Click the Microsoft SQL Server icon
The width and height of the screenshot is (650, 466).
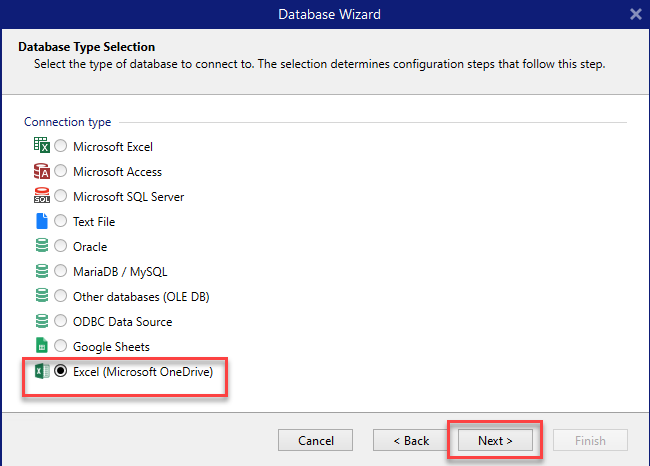click(x=41, y=197)
